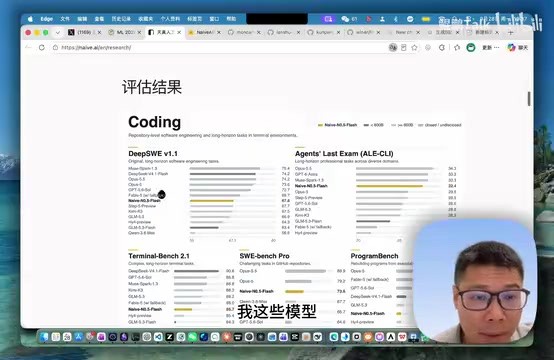The image size is (554, 360).
Task: Click the Coding section title
Action: 155,122
